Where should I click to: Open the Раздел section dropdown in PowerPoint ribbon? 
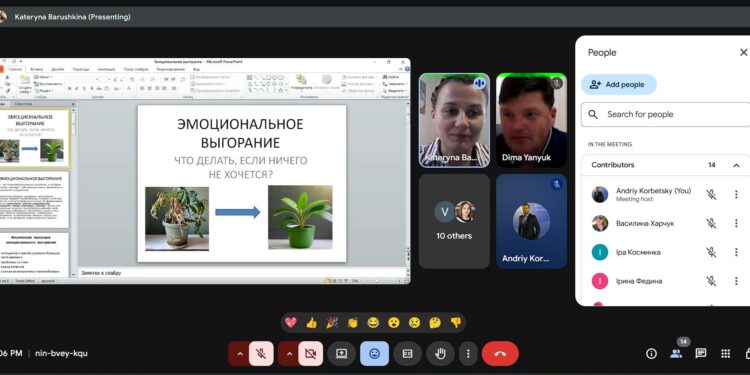point(44,90)
